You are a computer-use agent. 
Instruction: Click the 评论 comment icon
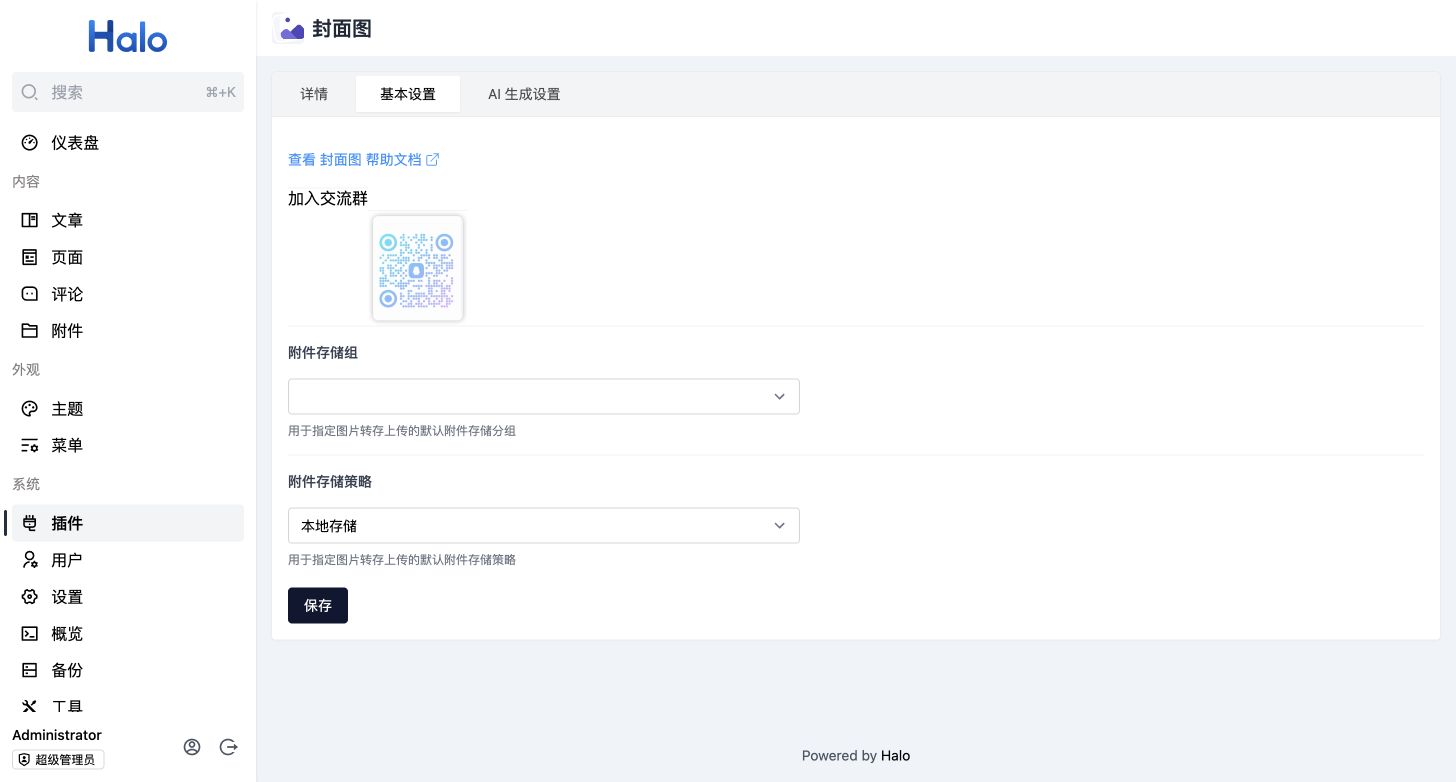point(30,294)
